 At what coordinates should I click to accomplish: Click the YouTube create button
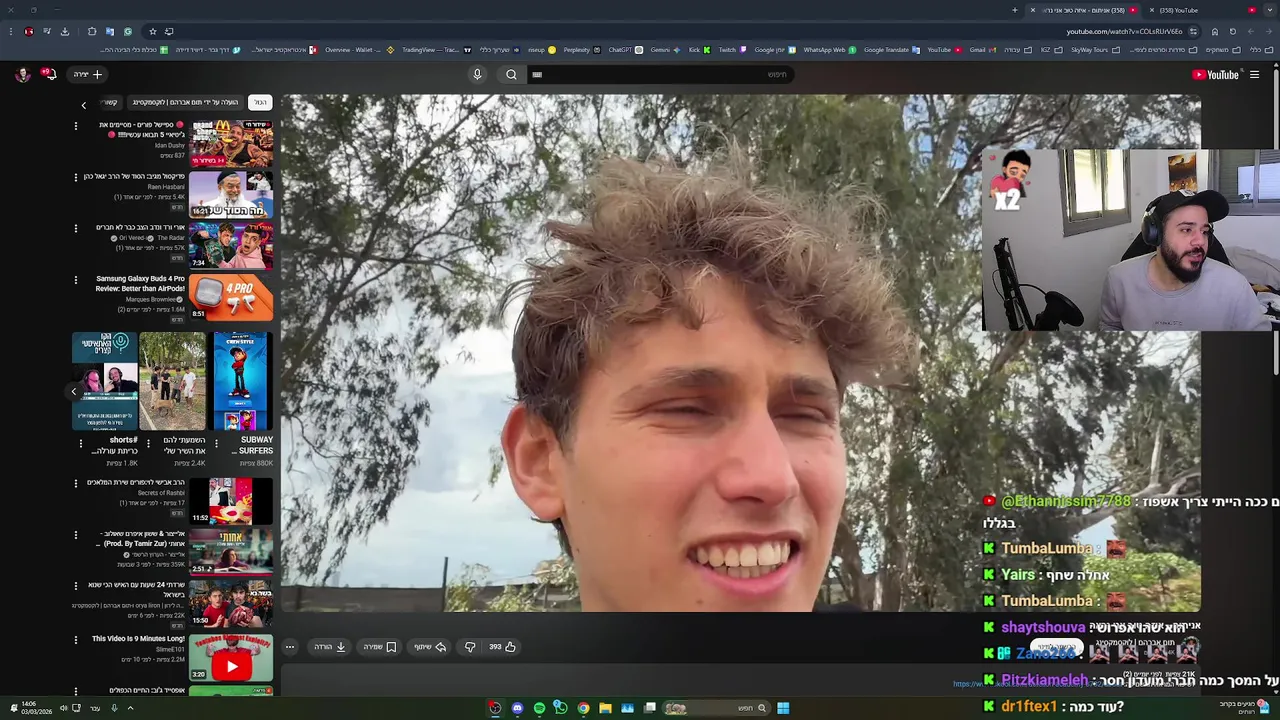pos(88,74)
